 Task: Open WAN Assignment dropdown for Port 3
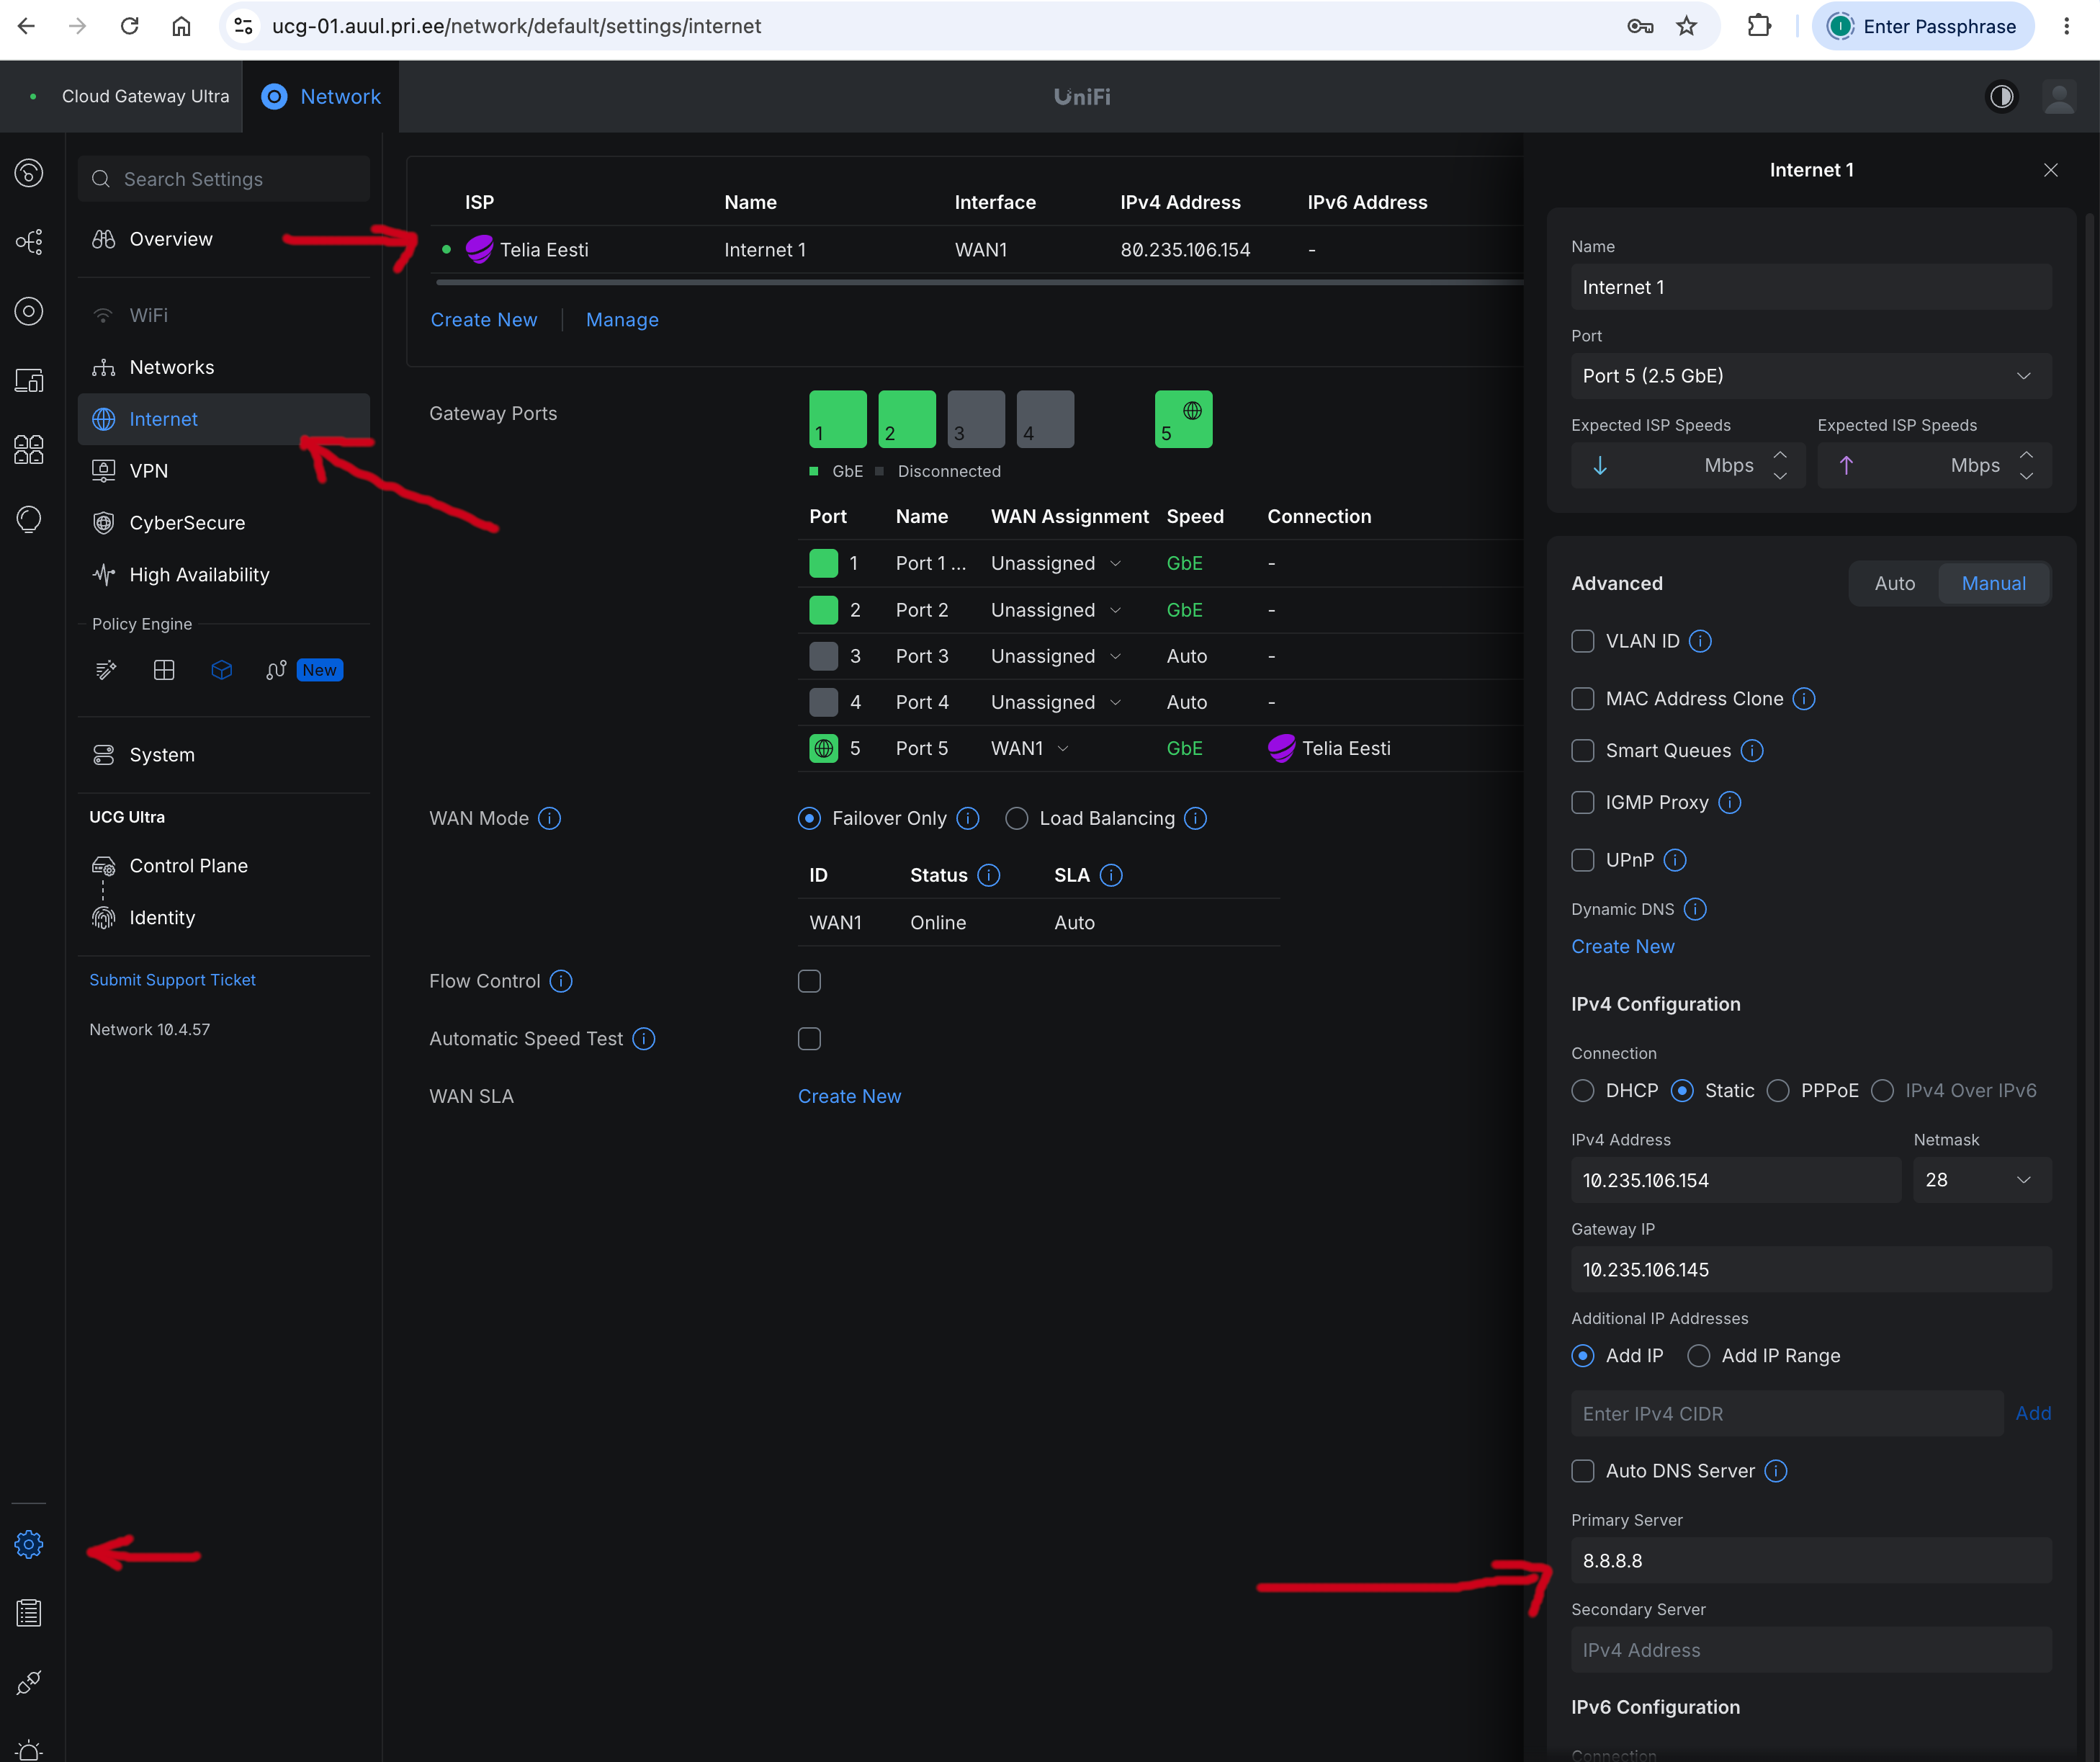coord(1055,656)
